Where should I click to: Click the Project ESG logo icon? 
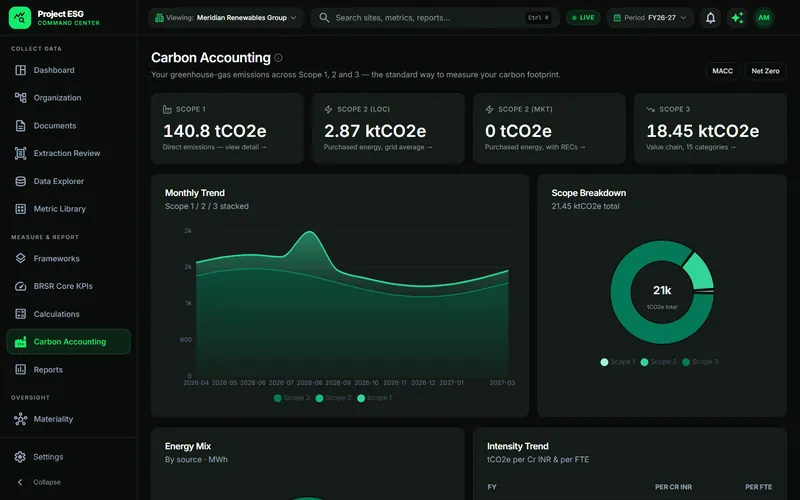click(x=20, y=18)
